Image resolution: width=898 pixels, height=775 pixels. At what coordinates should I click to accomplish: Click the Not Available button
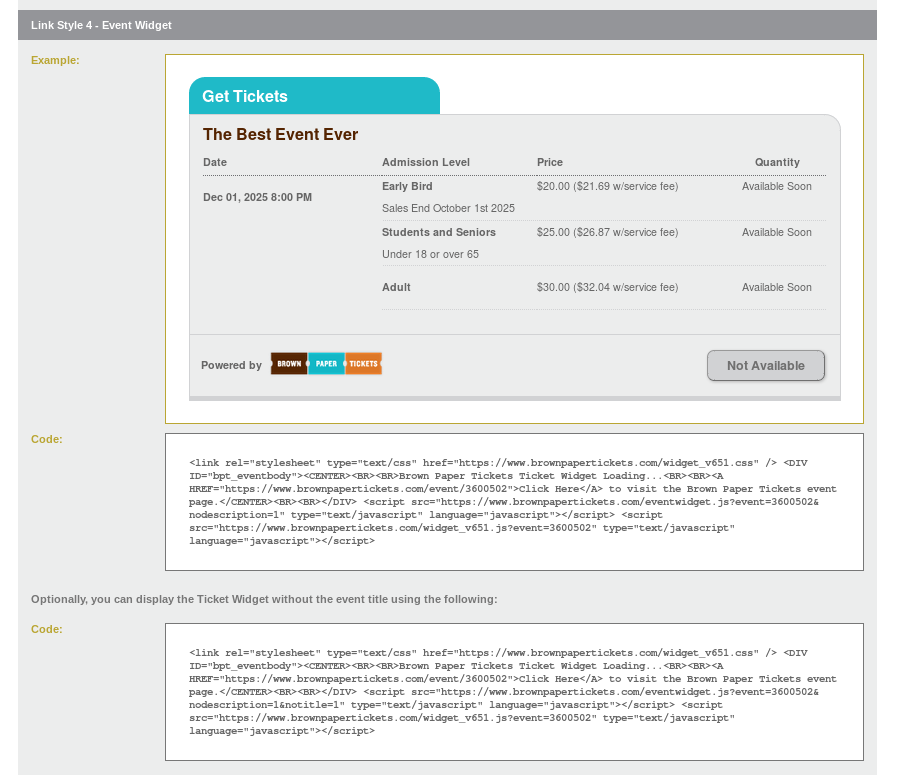tap(766, 365)
